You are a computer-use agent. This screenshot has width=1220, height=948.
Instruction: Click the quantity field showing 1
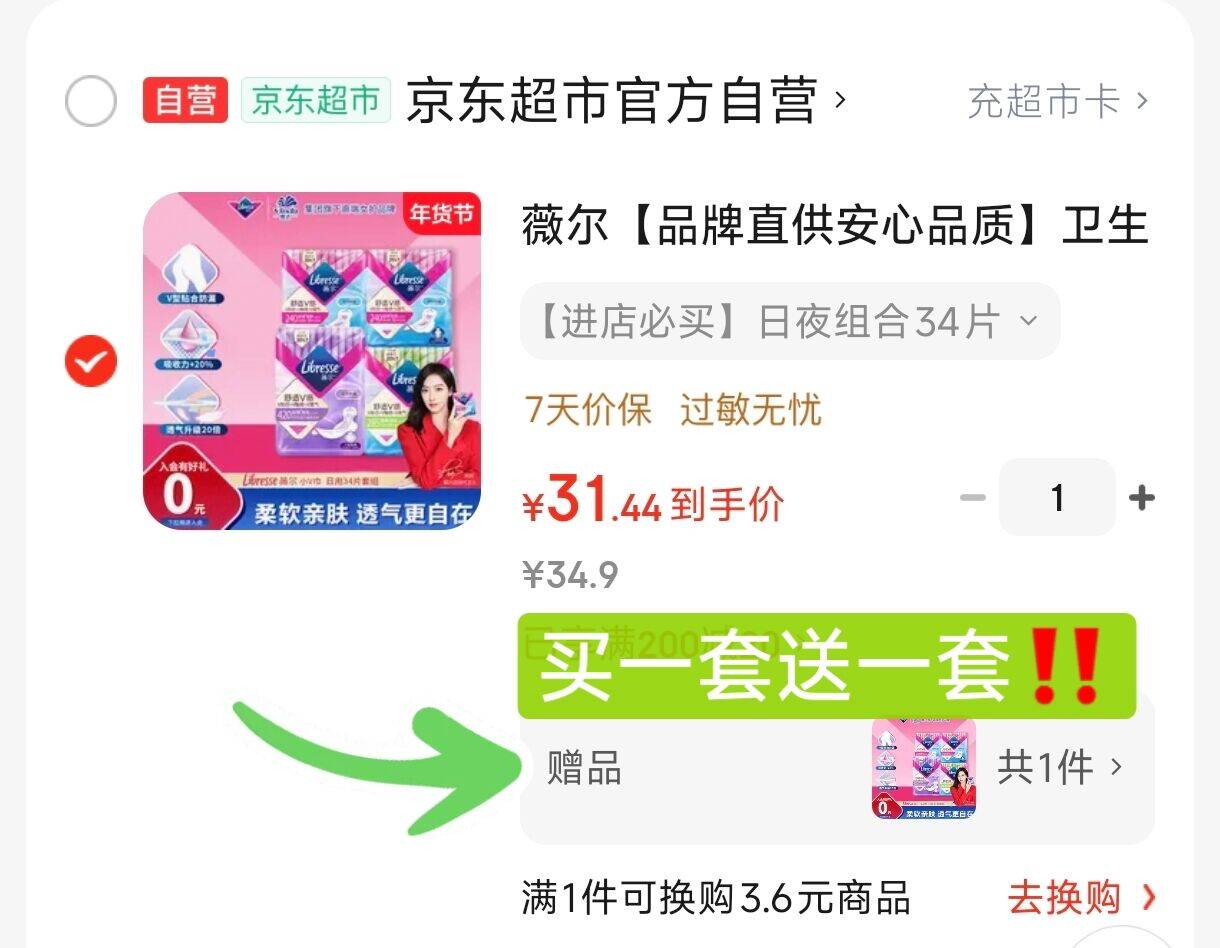pyautogui.click(x=1057, y=497)
